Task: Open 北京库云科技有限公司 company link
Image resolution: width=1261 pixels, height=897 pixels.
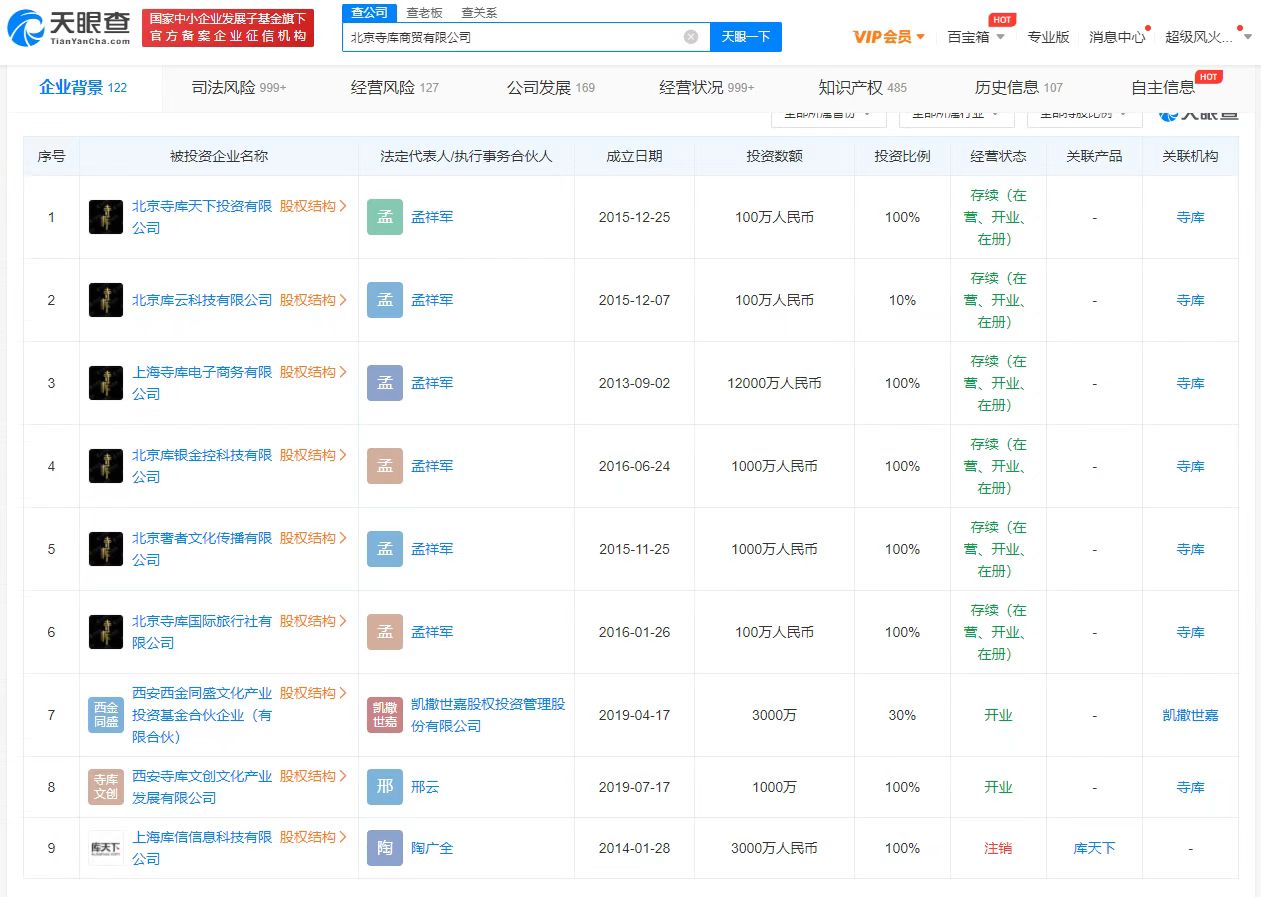Action: [x=202, y=300]
